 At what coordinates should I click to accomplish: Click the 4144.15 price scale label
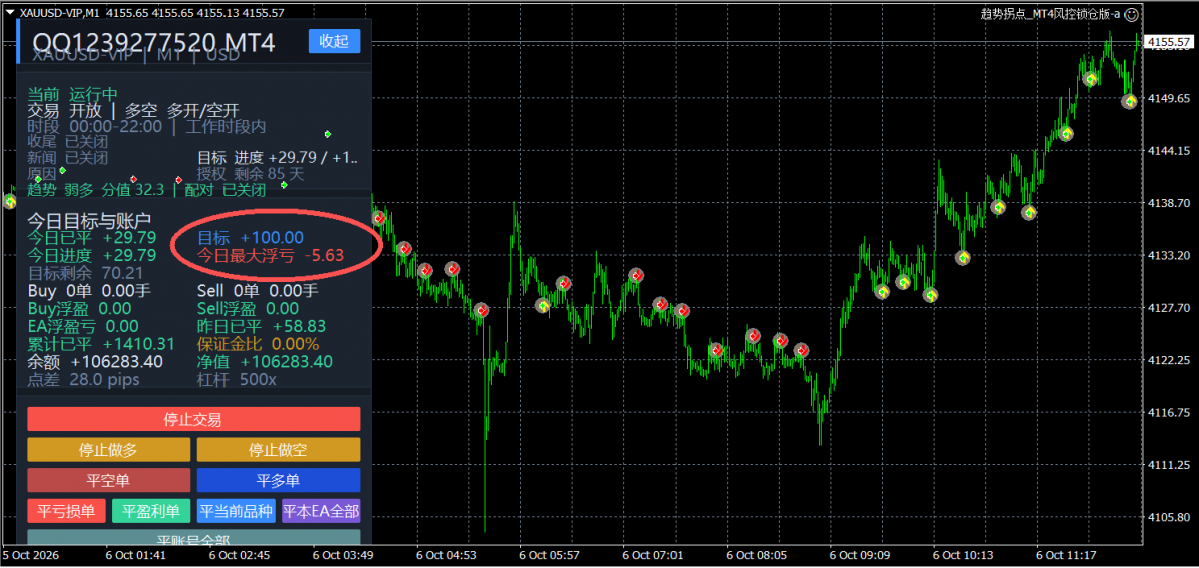1167,151
